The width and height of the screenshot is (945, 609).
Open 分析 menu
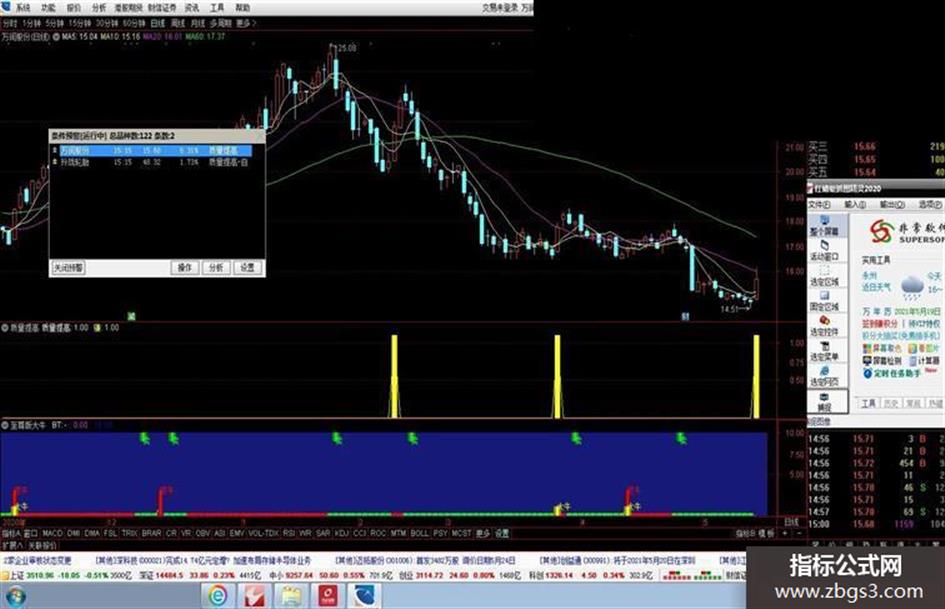(99, 8)
